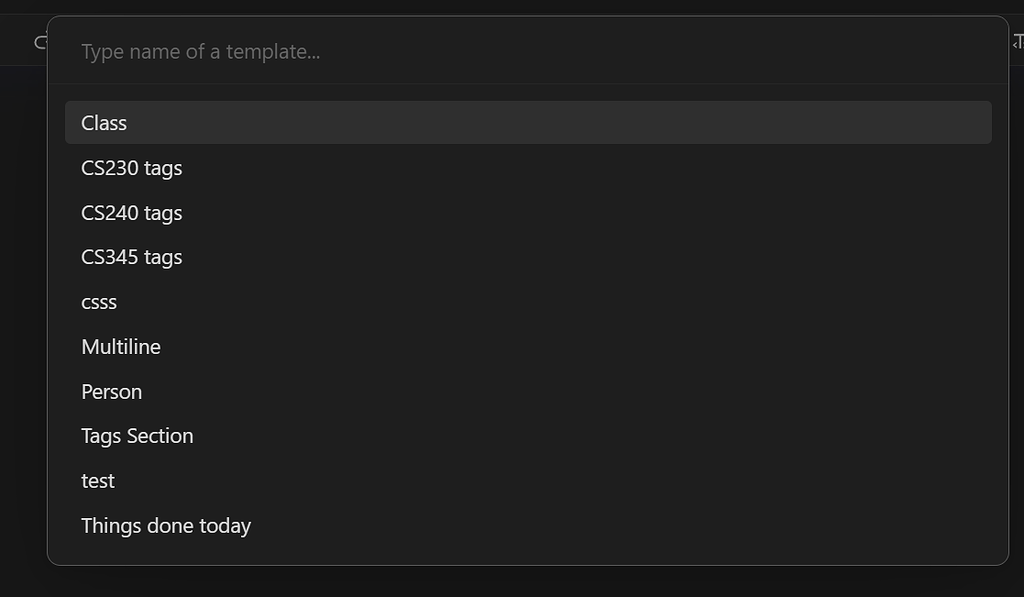Image resolution: width=1024 pixels, height=597 pixels.
Task: Choose the Multiline suggestion row
Action: (528, 347)
